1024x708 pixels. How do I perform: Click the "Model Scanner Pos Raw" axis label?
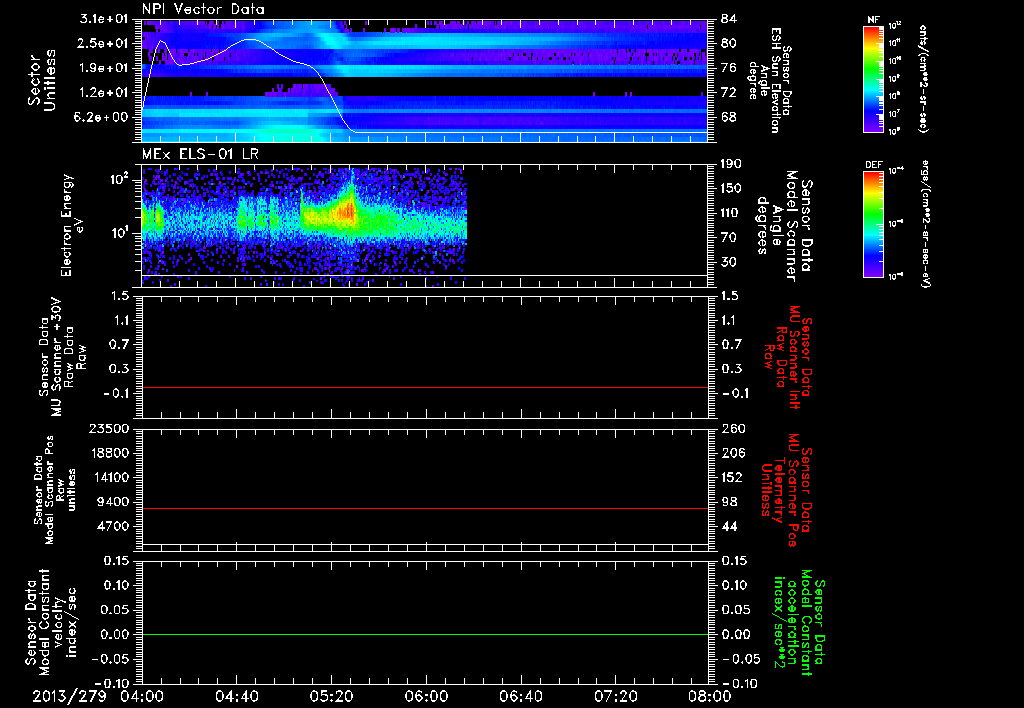pyautogui.click(x=55, y=490)
